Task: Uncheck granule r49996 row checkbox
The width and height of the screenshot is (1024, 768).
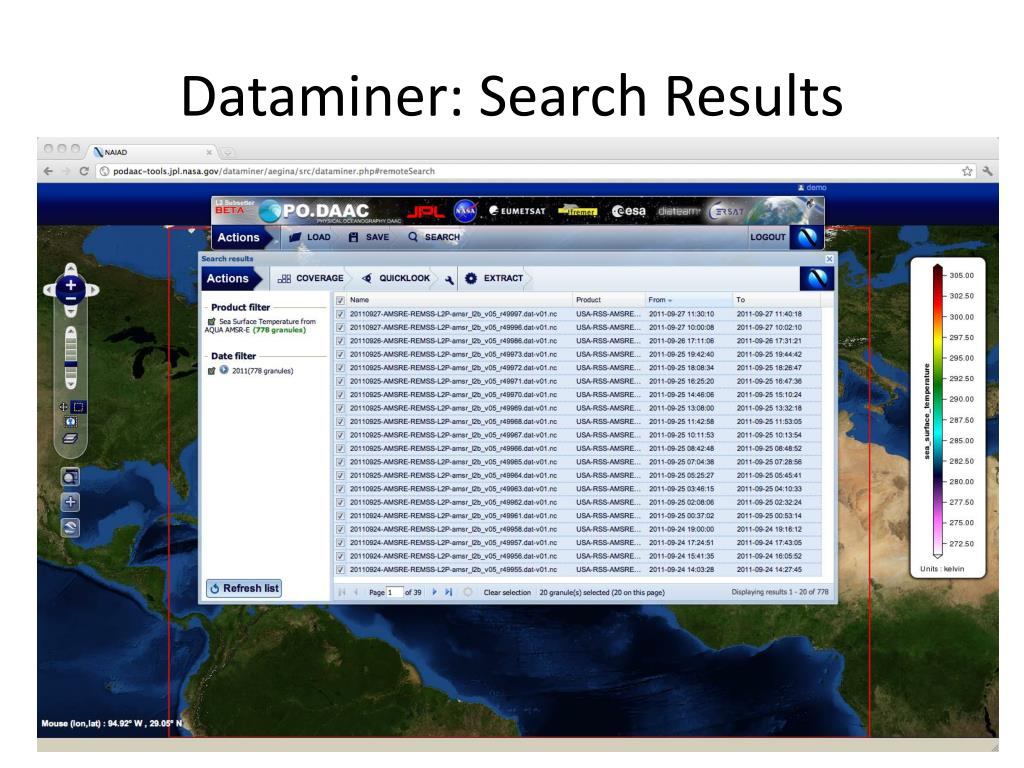Action: click(340, 327)
